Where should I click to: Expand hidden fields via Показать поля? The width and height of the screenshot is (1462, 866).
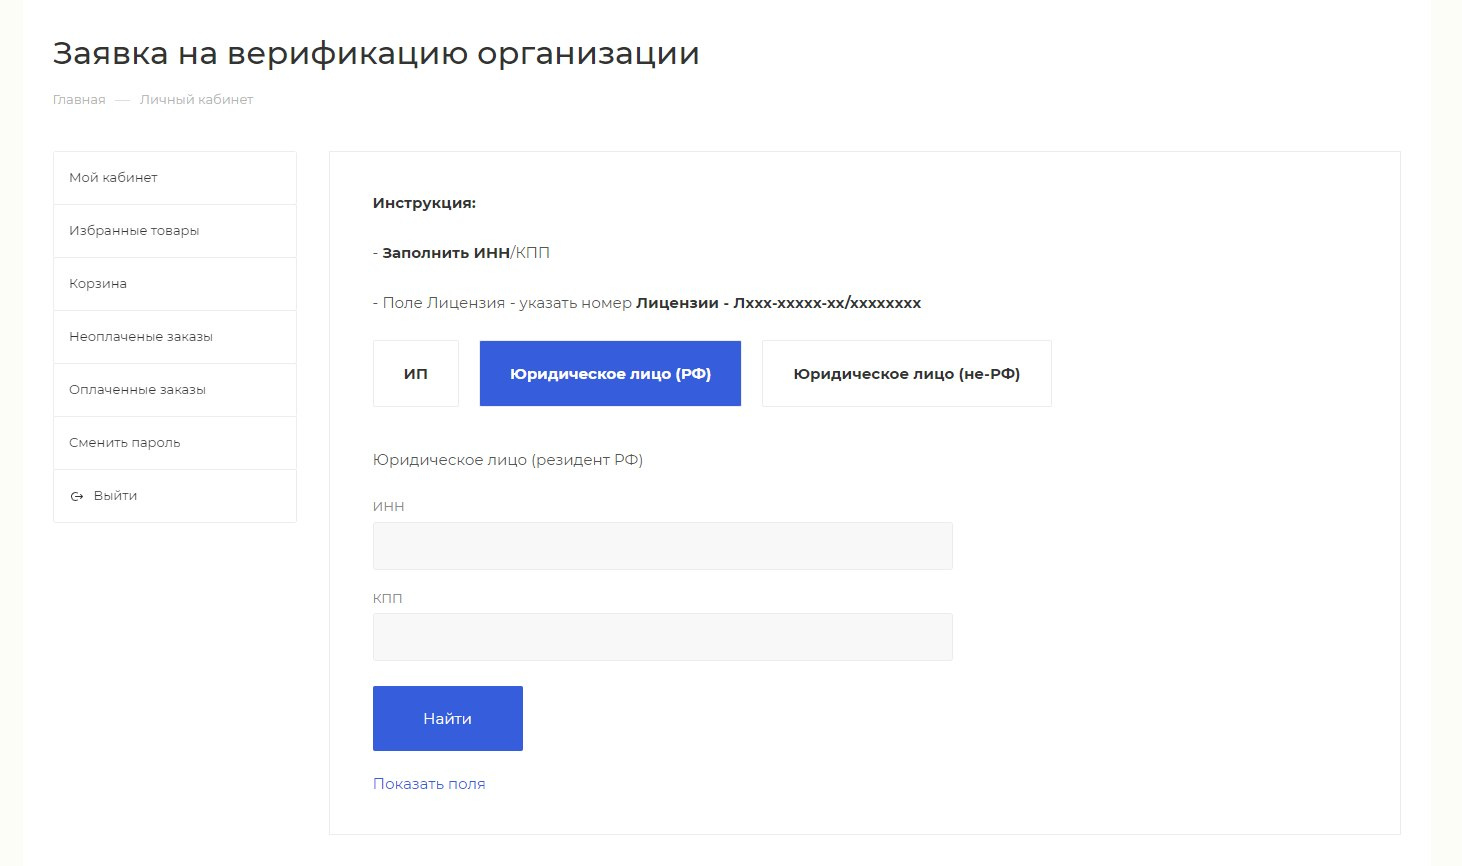[429, 784]
